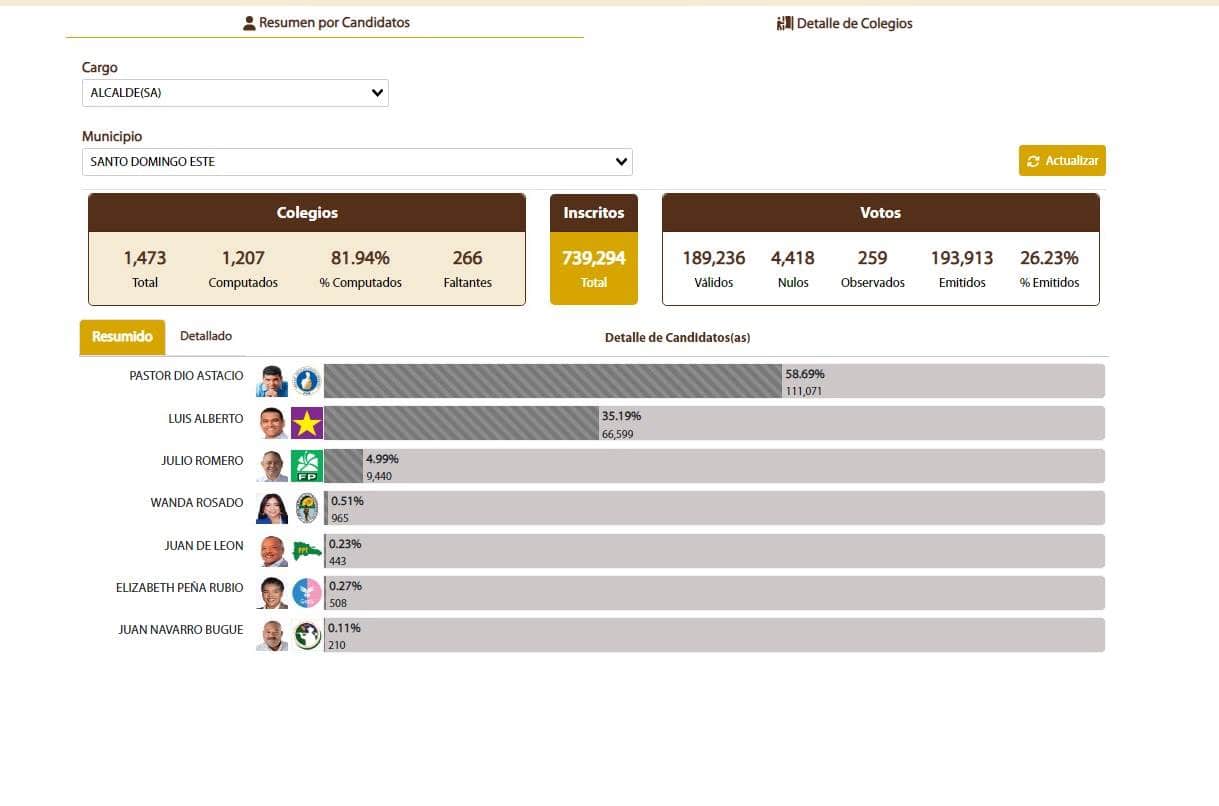Click Pastor Dio Astacio's candidate photo

pos(271,381)
